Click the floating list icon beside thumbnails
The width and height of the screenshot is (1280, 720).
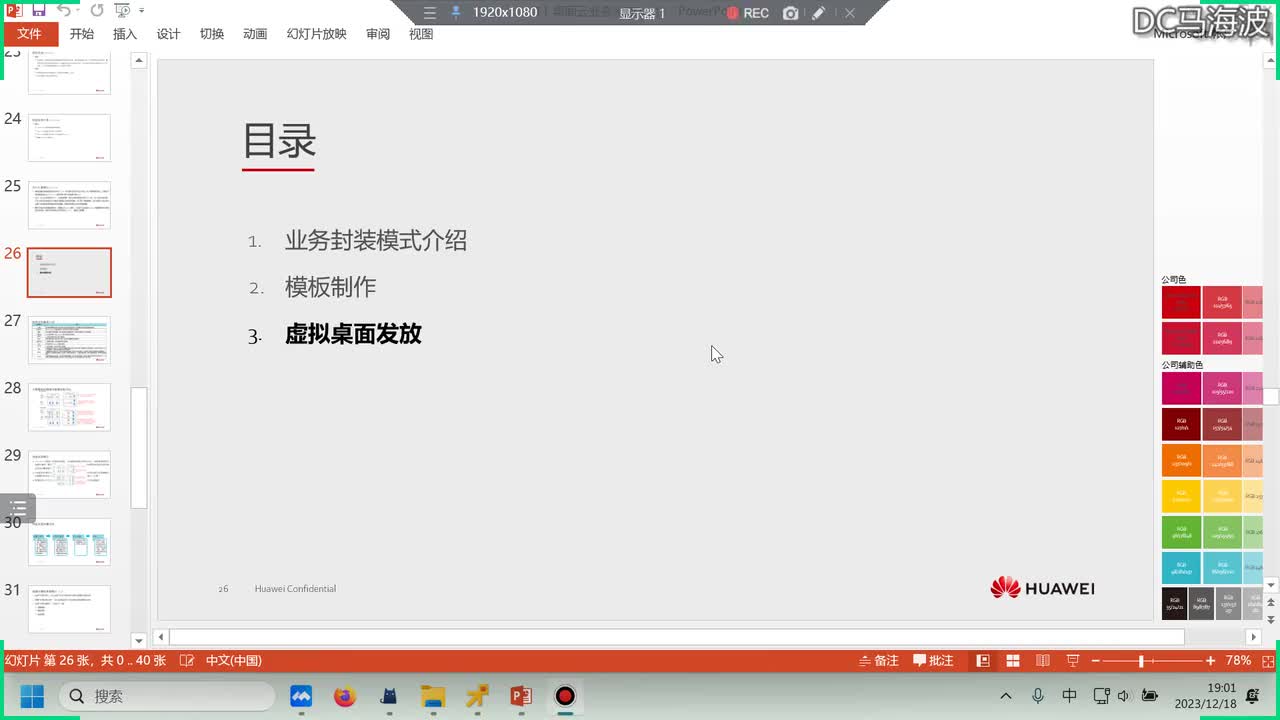(18, 509)
